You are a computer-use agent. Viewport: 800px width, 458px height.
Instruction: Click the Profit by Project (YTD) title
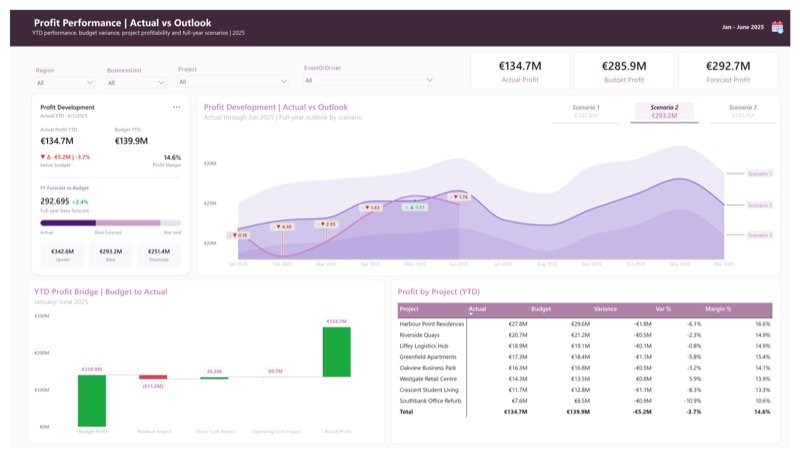[x=438, y=292]
